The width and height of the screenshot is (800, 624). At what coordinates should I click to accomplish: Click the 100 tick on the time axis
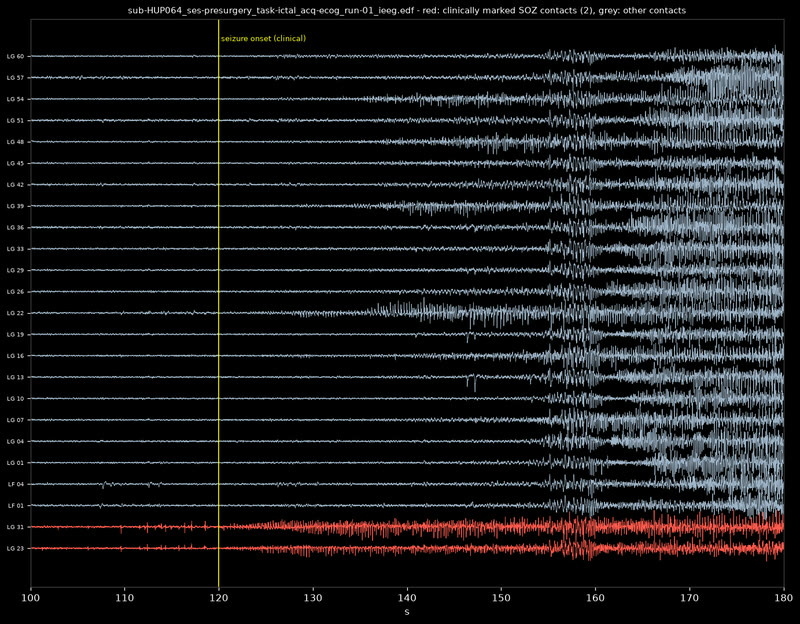point(31,597)
